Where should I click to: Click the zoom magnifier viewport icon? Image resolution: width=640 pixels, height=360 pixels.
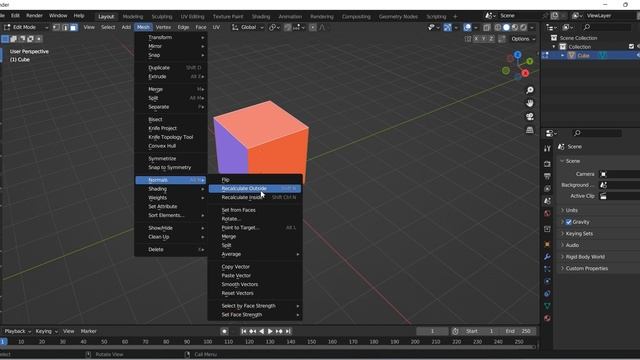(x=530, y=90)
